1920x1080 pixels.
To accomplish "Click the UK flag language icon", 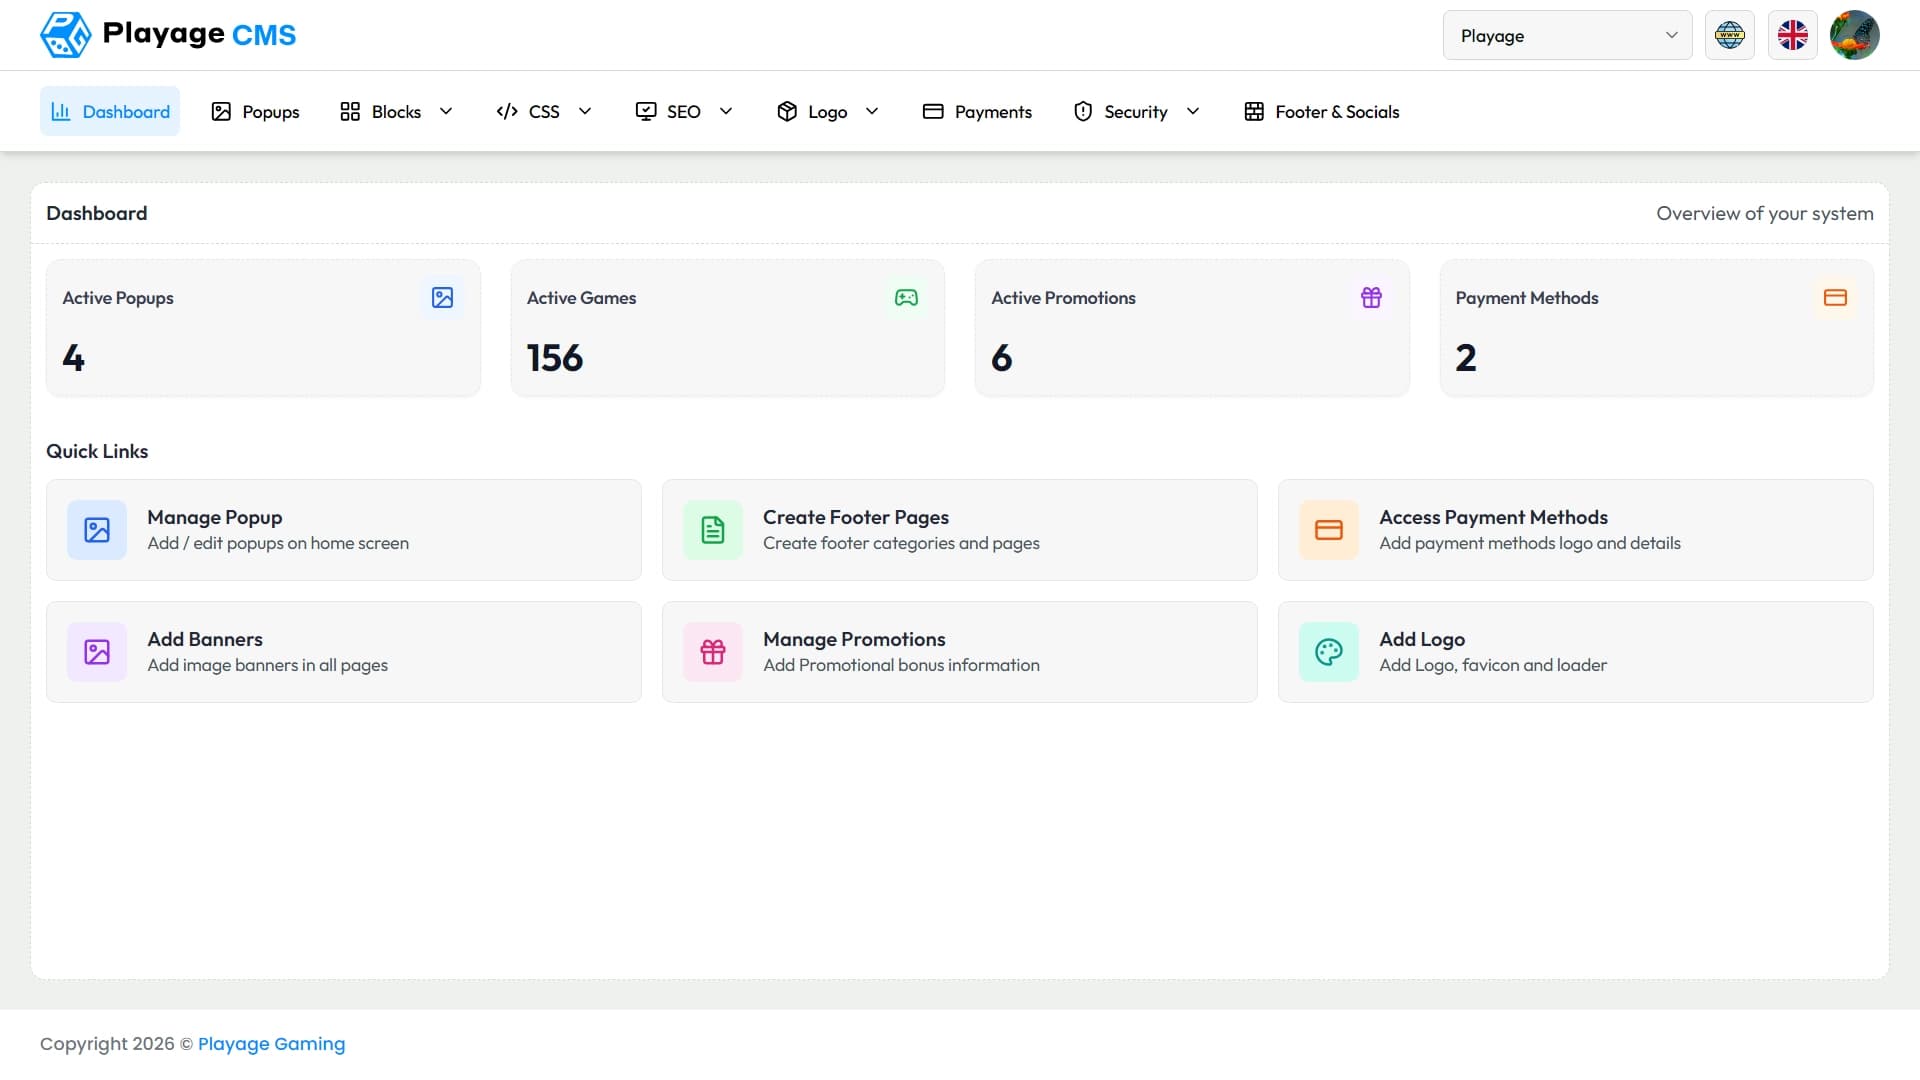I will tap(1793, 35).
